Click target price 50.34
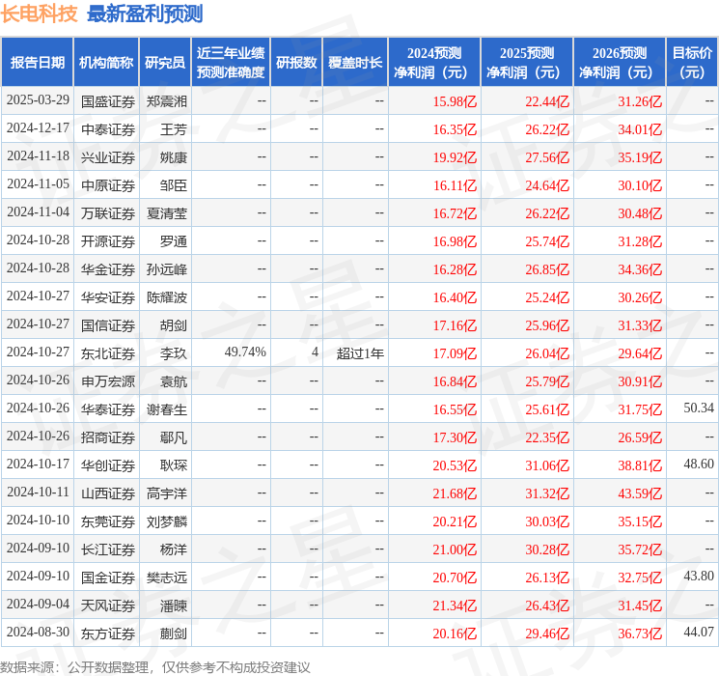 tap(699, 408)
